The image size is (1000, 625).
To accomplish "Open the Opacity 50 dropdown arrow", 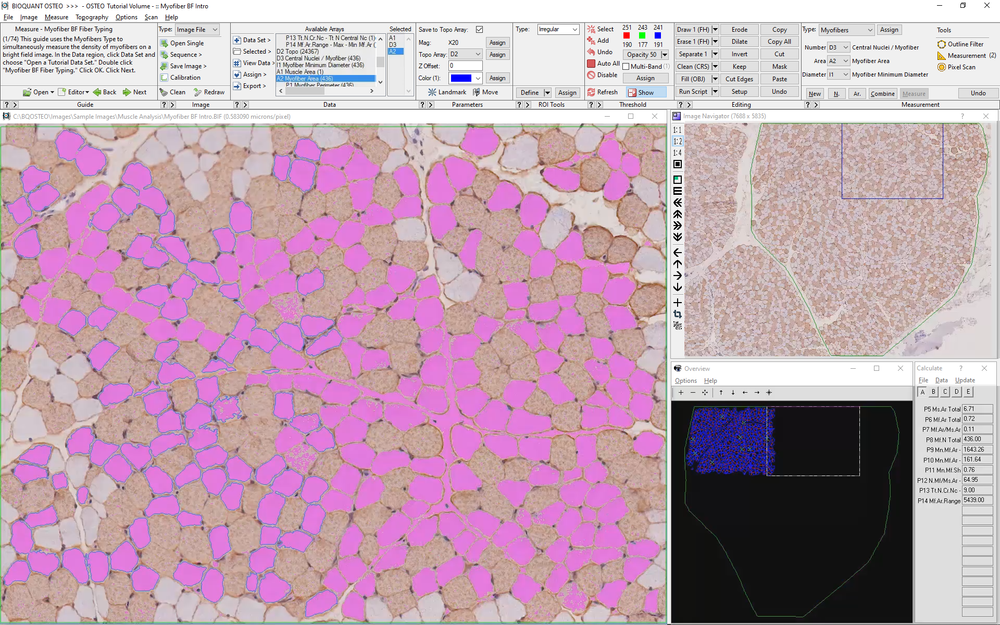I will pos(665,55).
